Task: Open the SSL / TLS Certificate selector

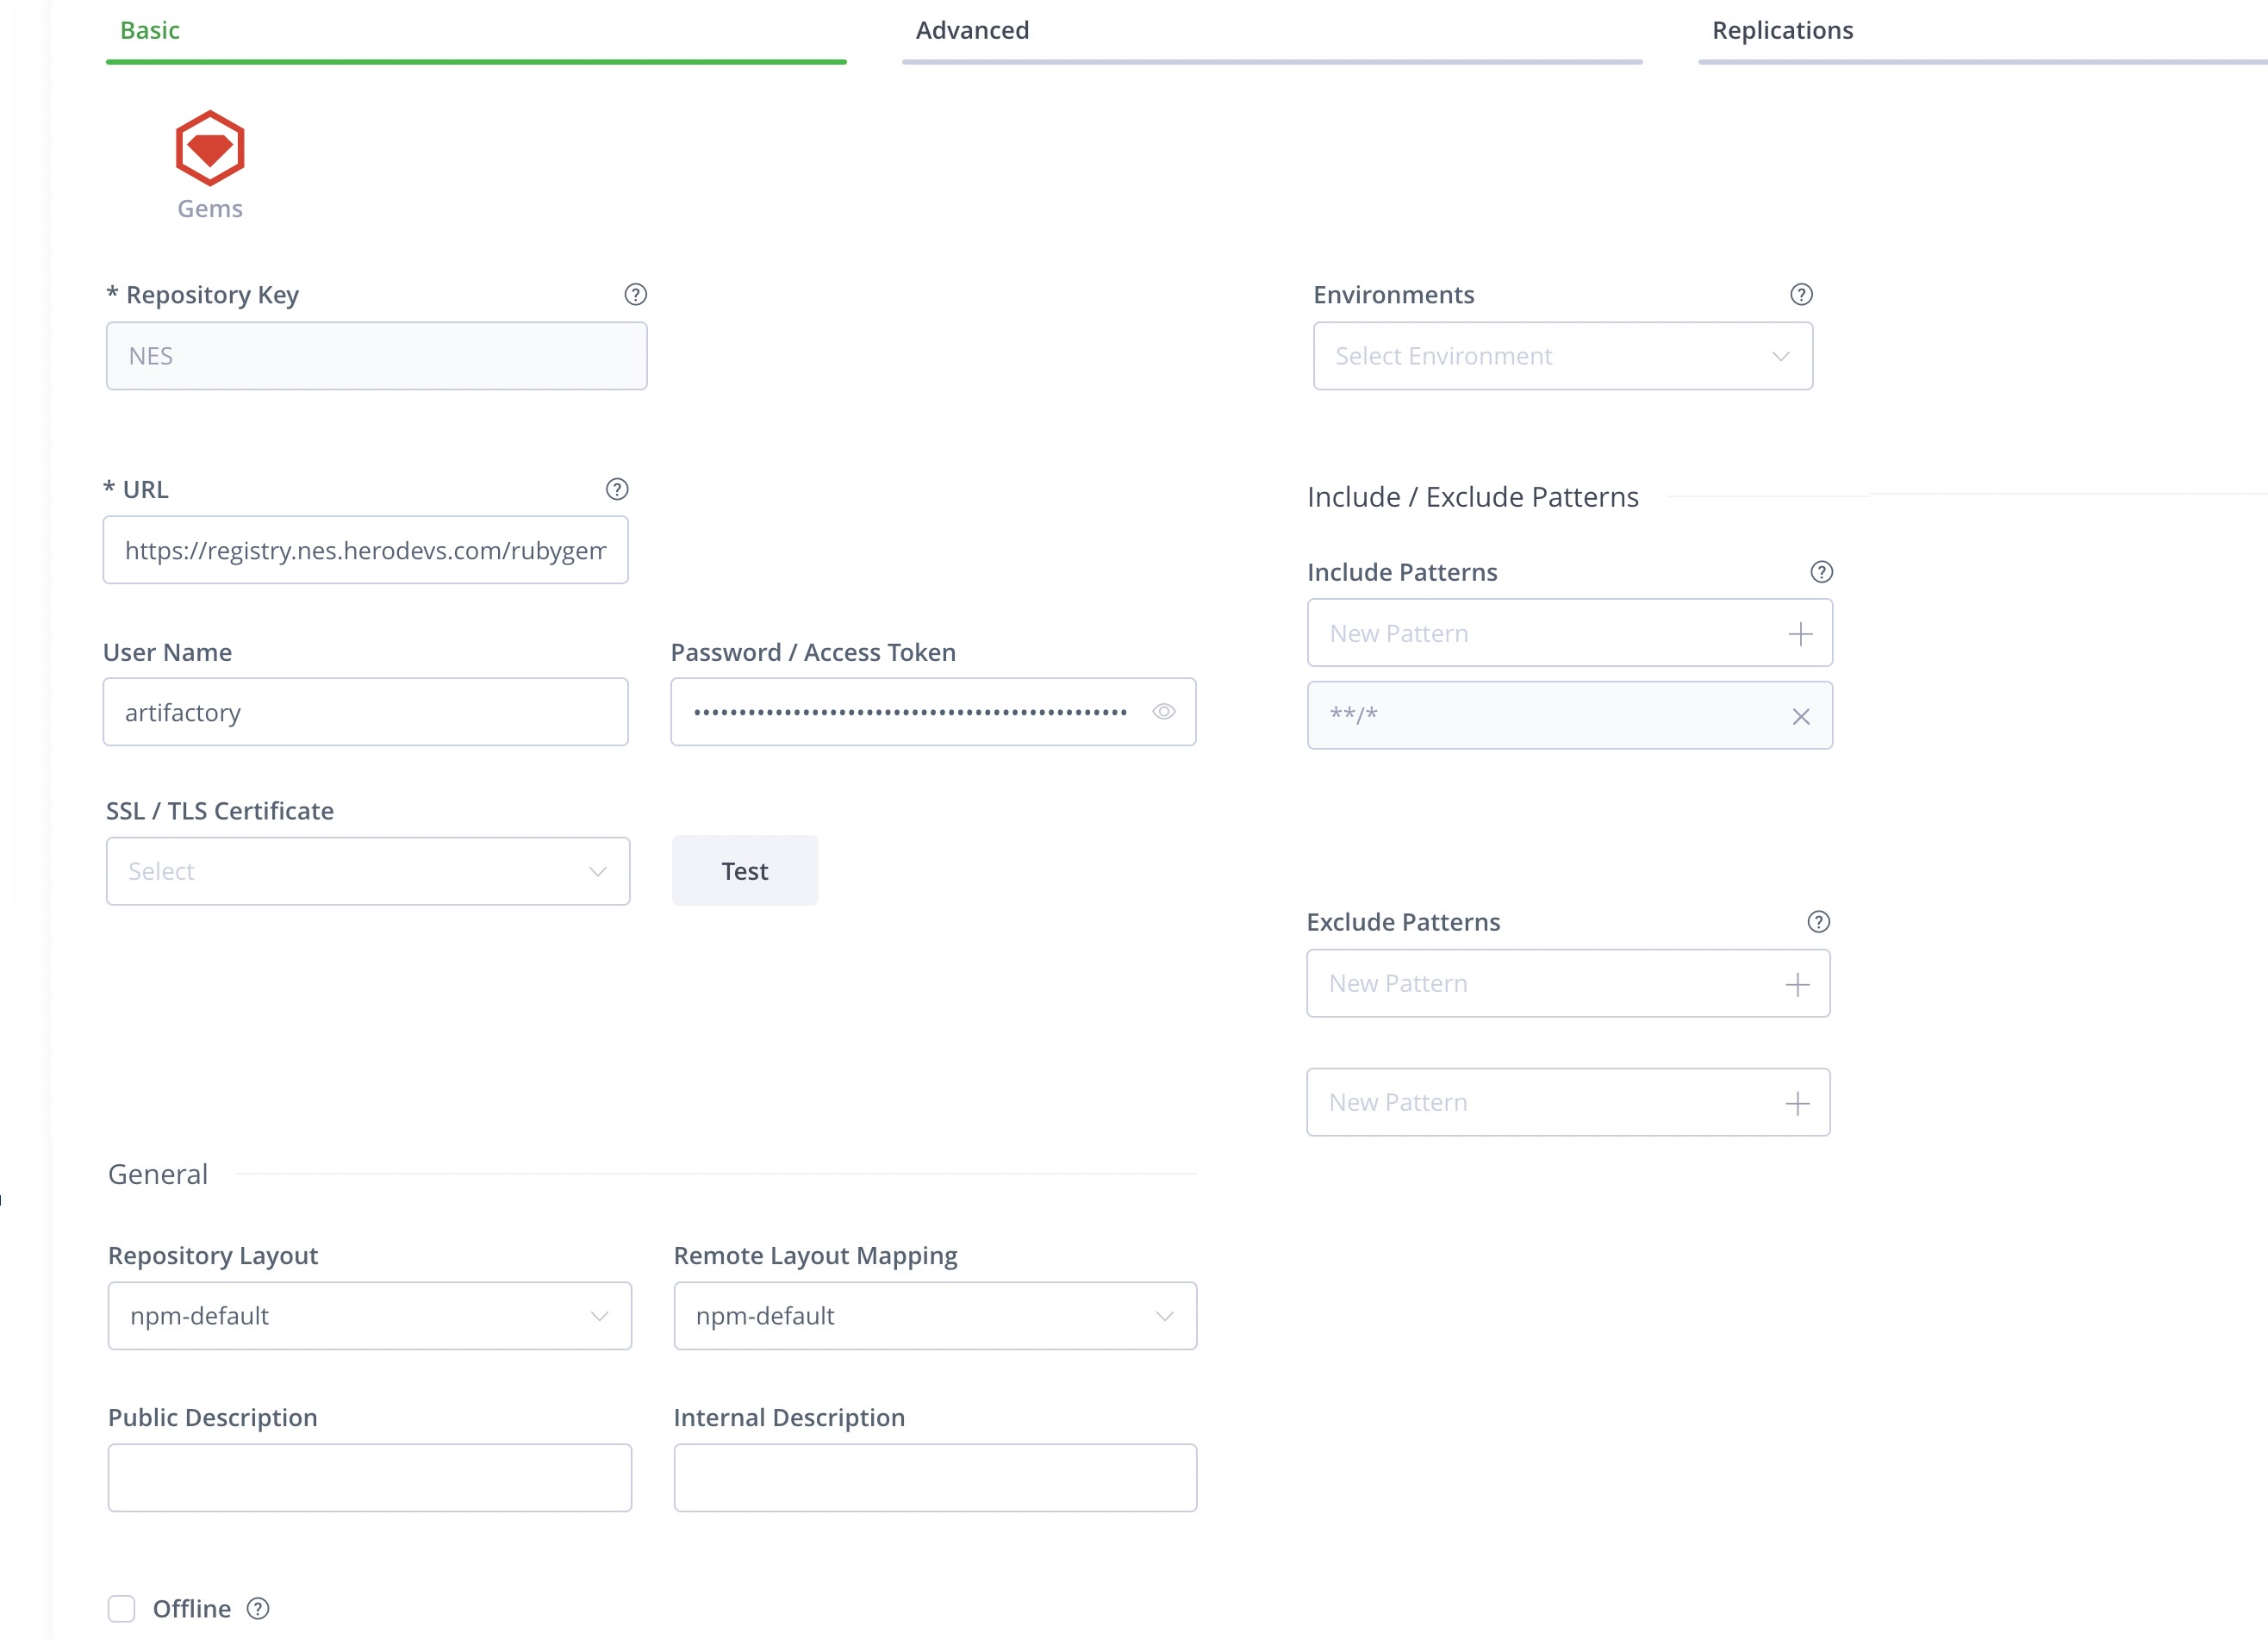Action: [x=368, y=871]
